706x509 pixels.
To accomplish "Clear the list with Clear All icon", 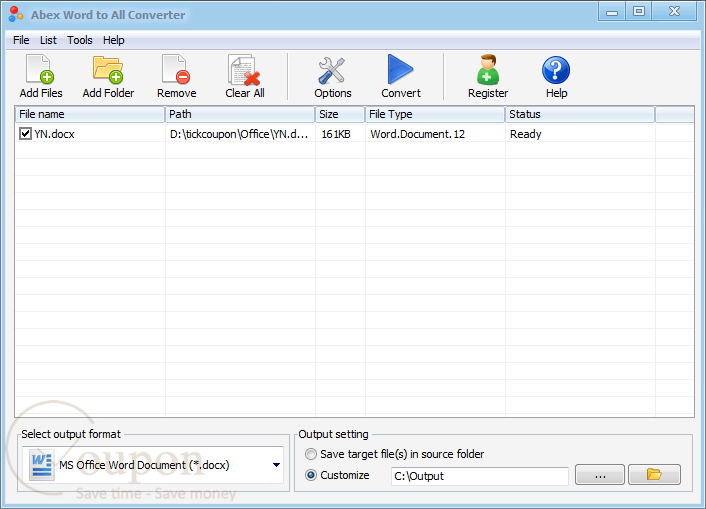I will [x=244, y=70].
